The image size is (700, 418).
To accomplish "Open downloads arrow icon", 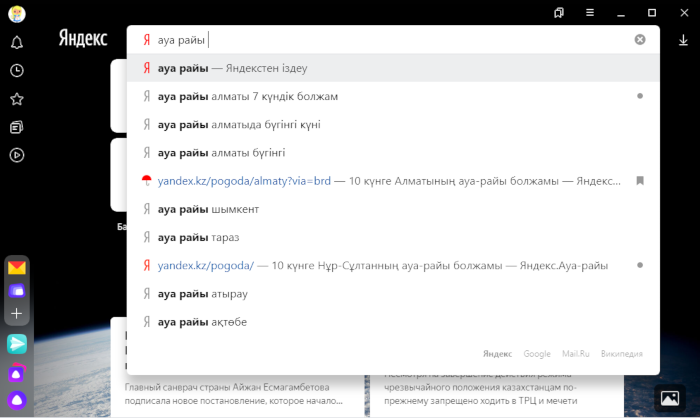I will [x=683, y=41].
